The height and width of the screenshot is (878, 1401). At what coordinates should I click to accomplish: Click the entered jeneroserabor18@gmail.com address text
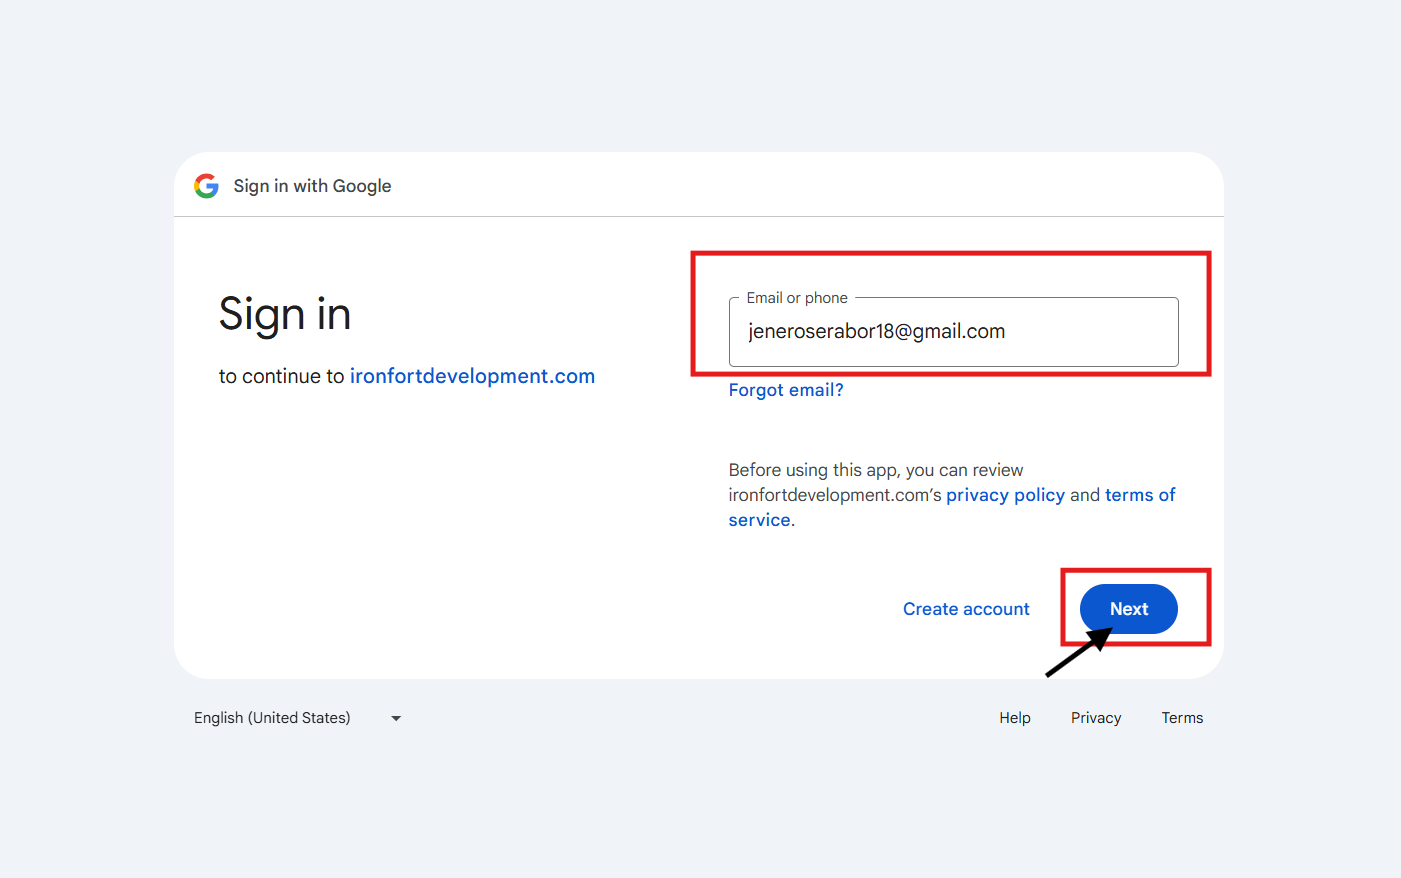(x=876, y=332)
